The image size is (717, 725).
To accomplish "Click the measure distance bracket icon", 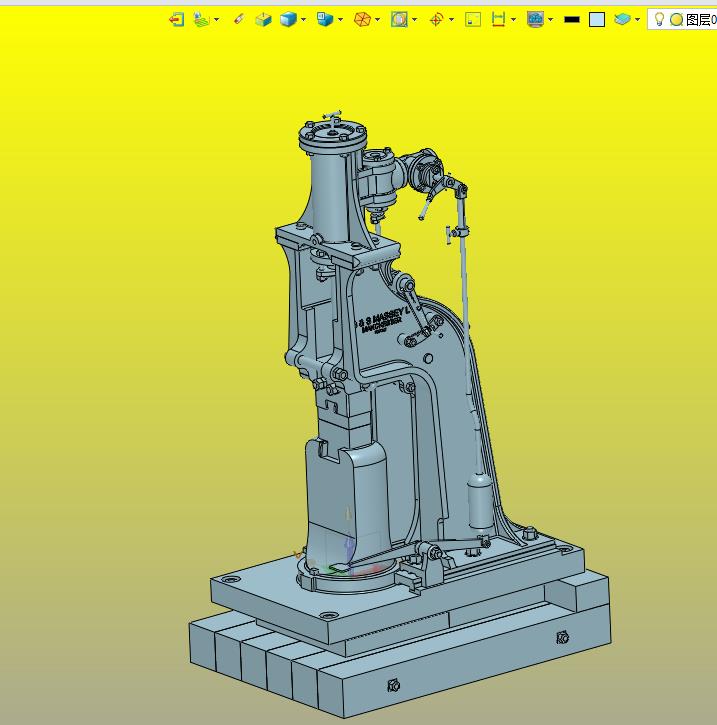I will pyautogui.click(x=498, y=19).
